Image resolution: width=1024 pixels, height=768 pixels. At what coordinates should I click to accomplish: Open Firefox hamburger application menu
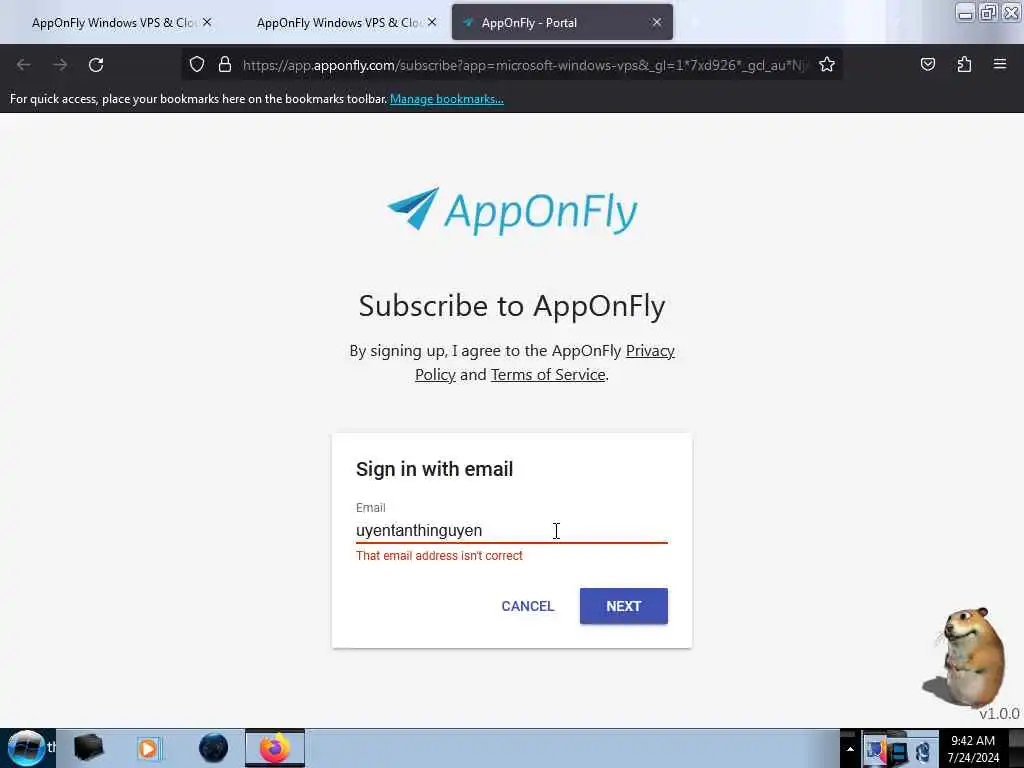click(1000, 64)
